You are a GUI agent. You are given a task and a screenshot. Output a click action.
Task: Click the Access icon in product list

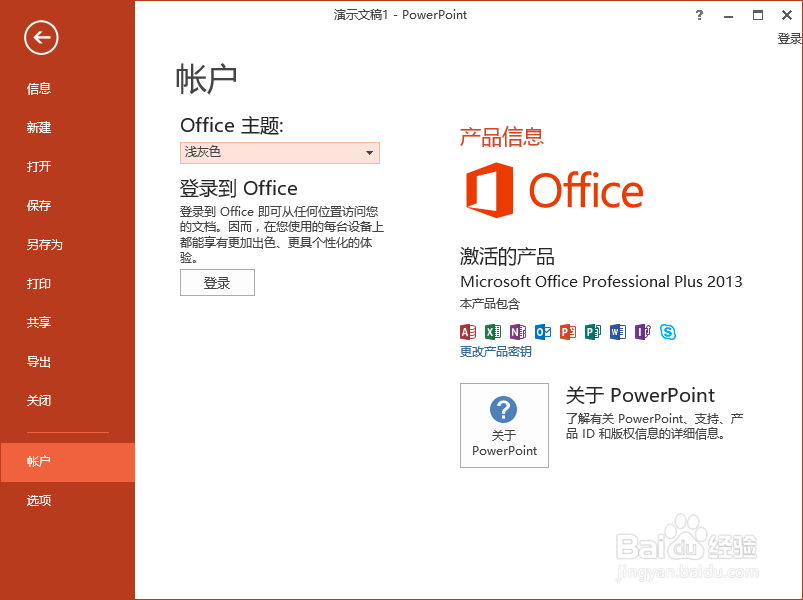[468, 332]
